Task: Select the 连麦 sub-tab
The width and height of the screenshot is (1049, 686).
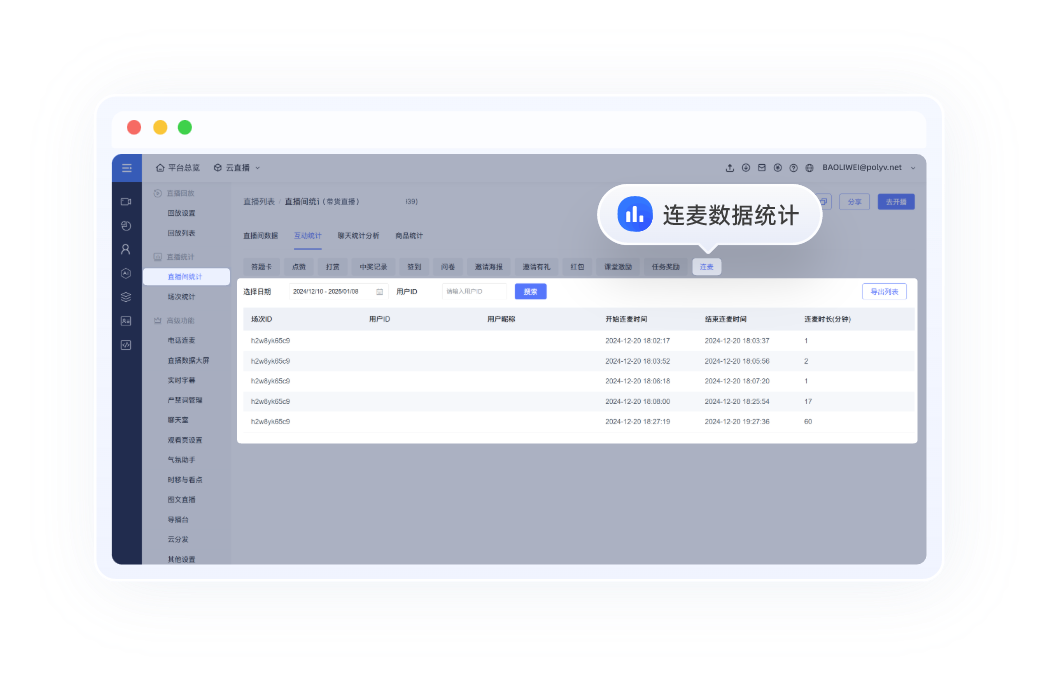Action: [x=706, y=267]
